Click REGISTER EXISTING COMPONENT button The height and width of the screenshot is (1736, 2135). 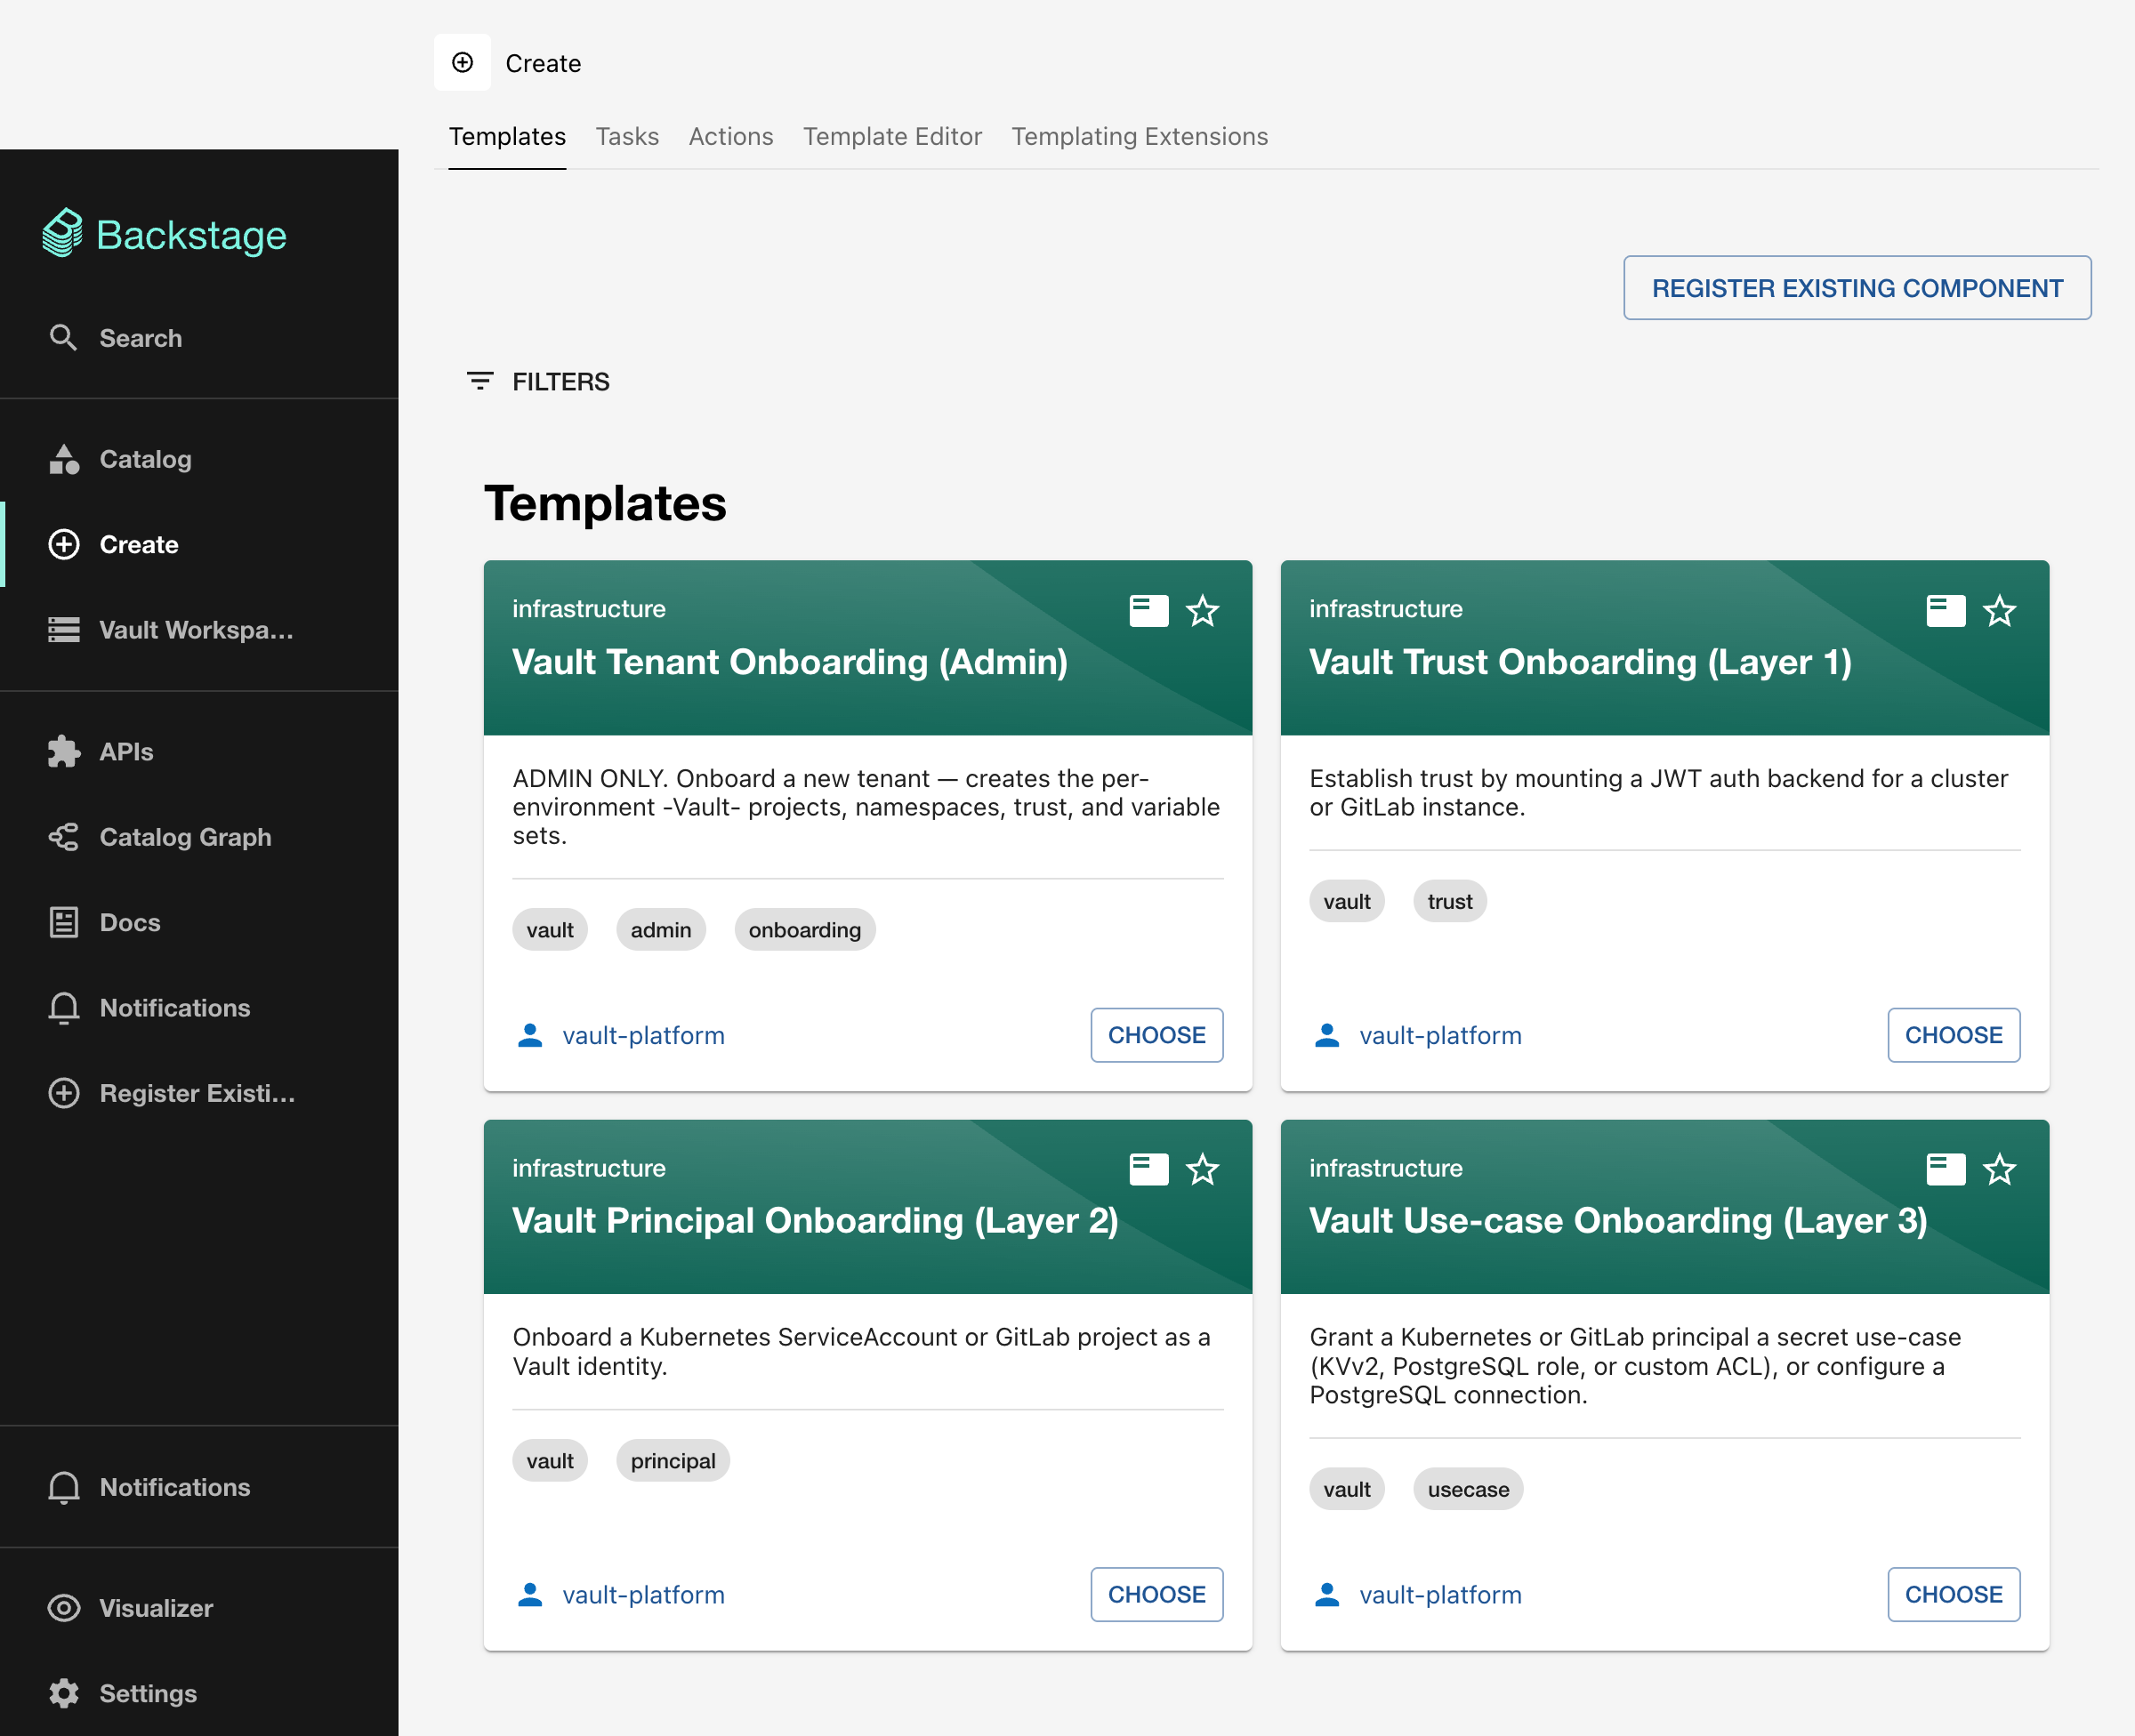[x=1857, y=288]
